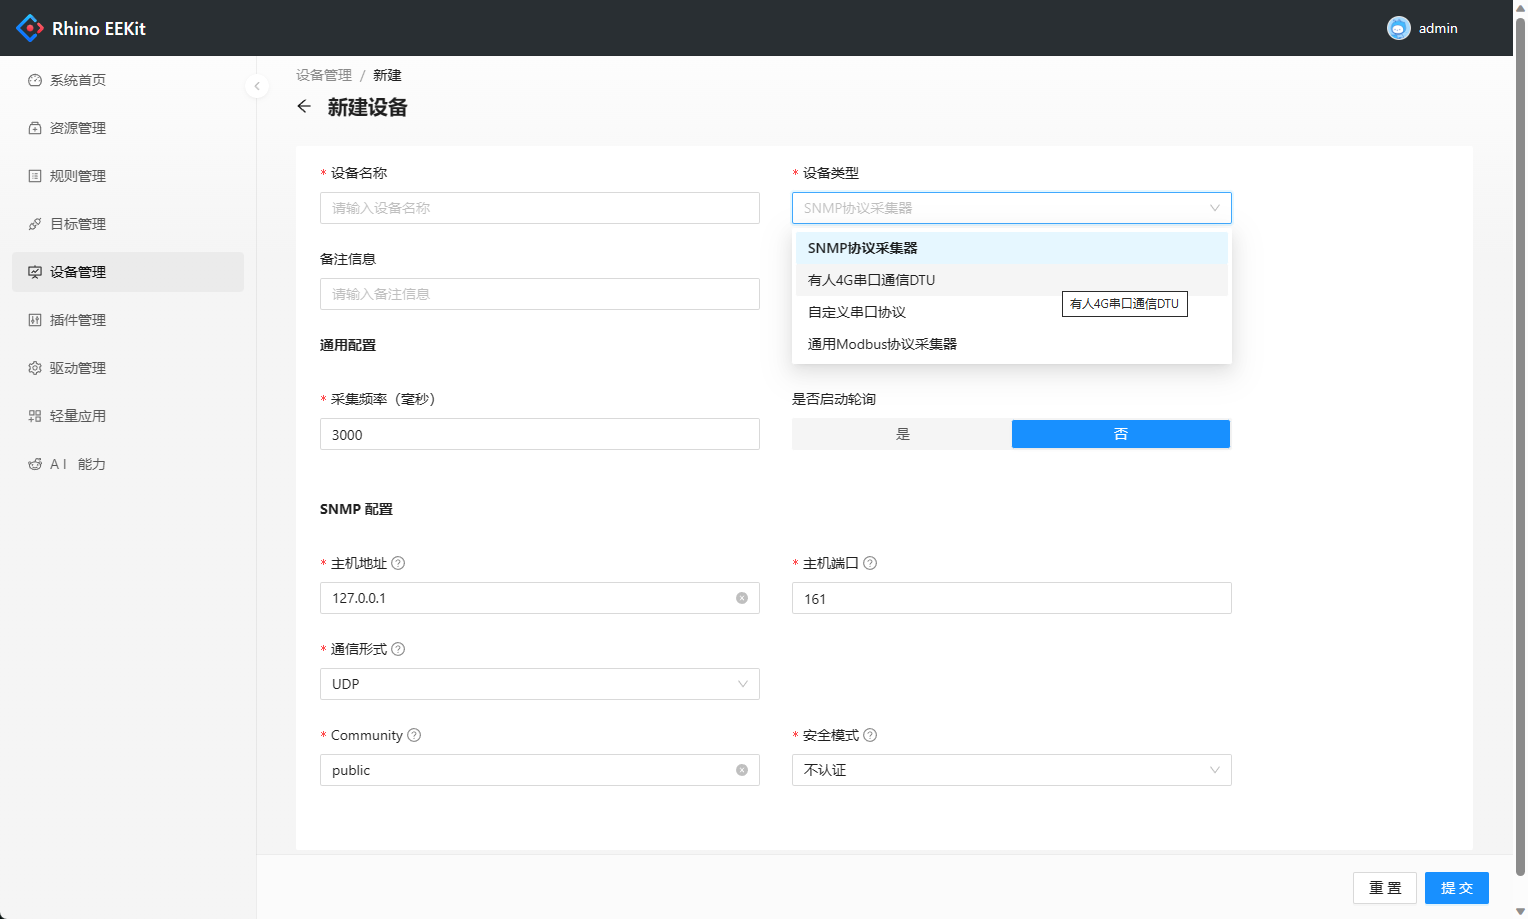This screenshot has height=919, width=1528.
Task: Click the Rhino EEKit logo icon
Action: (30, 28)
